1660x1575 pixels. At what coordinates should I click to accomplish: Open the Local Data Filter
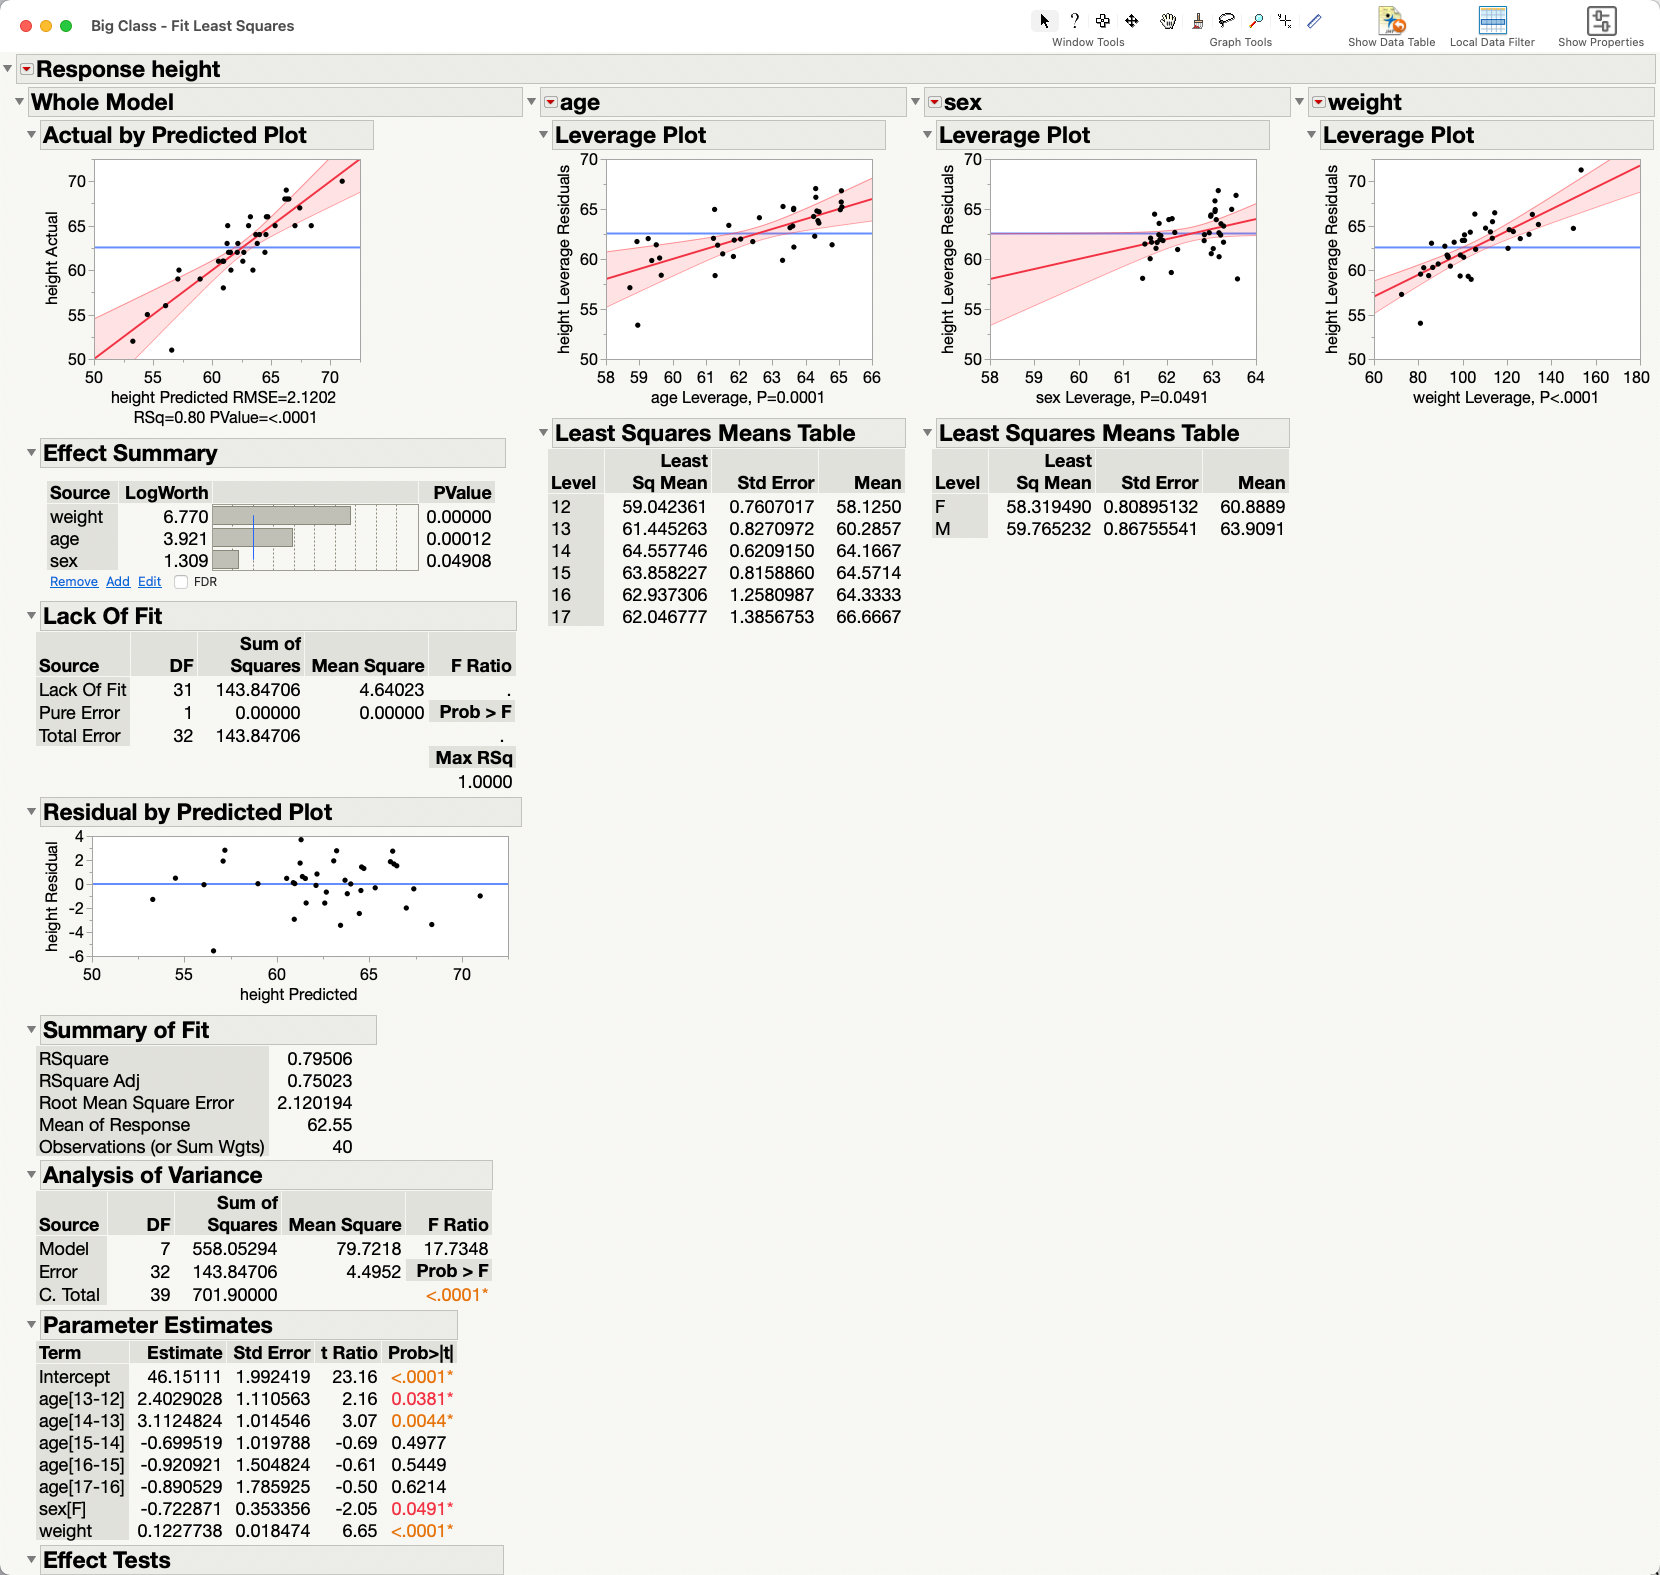click(x=1492, y=22)
